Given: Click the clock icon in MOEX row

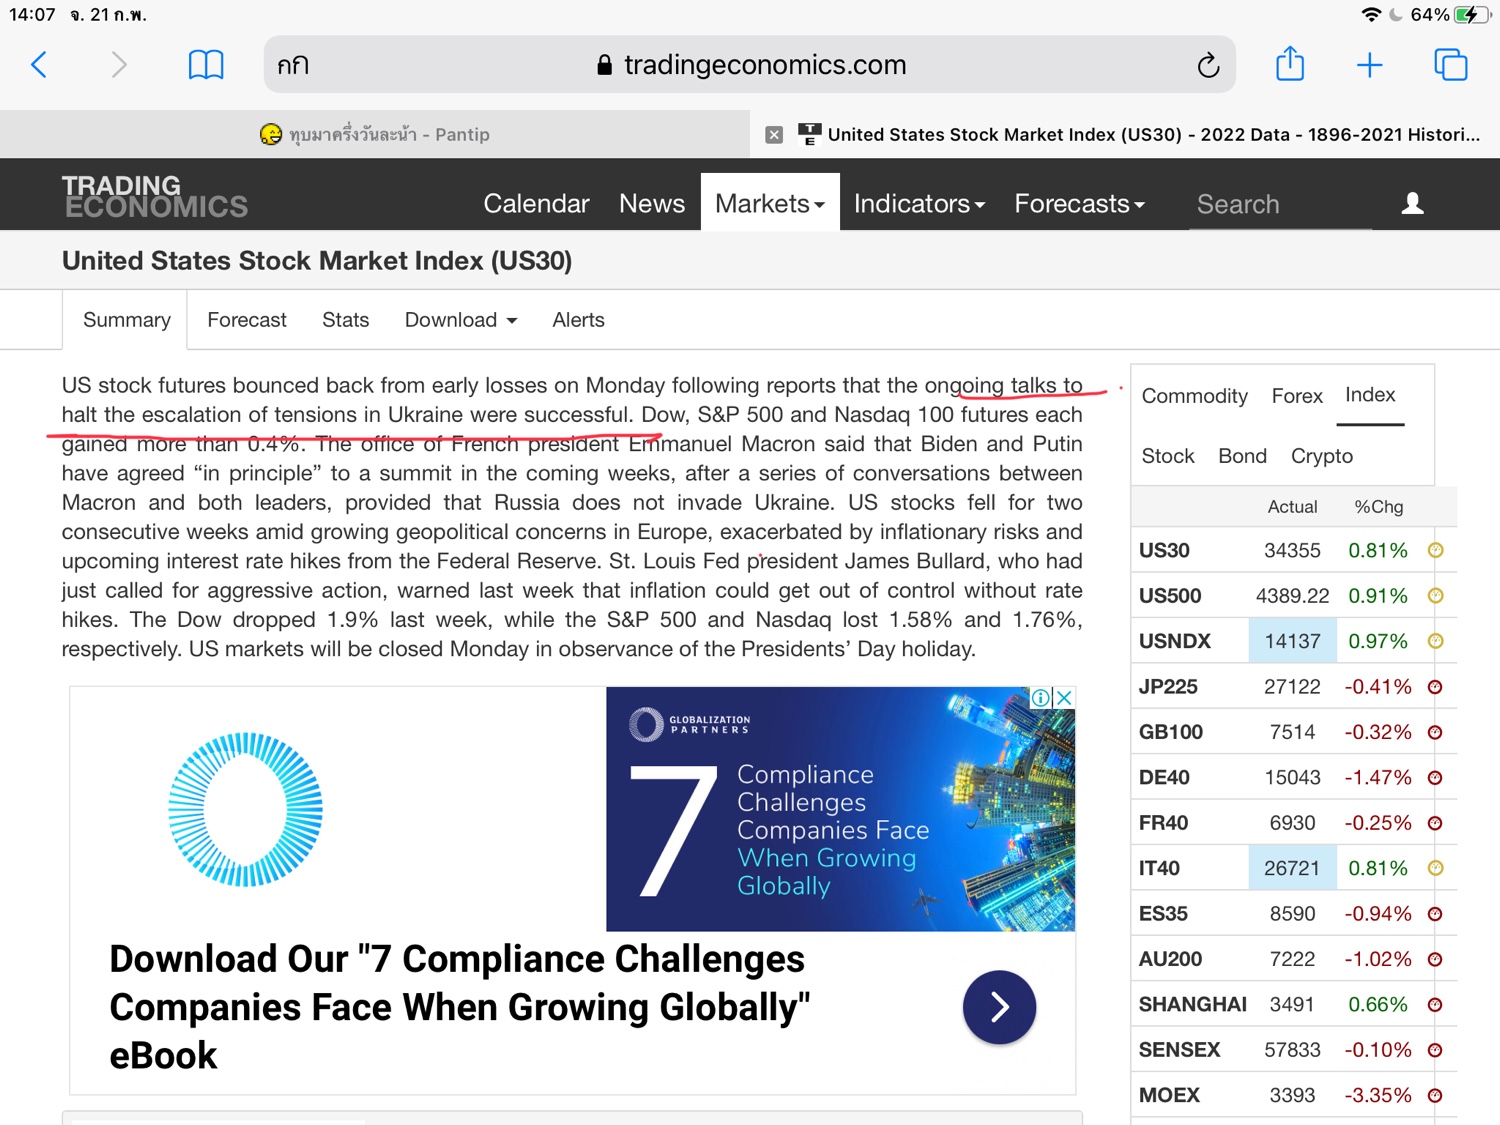Looking at the screenshot, I should [x=1435, y=1095].
